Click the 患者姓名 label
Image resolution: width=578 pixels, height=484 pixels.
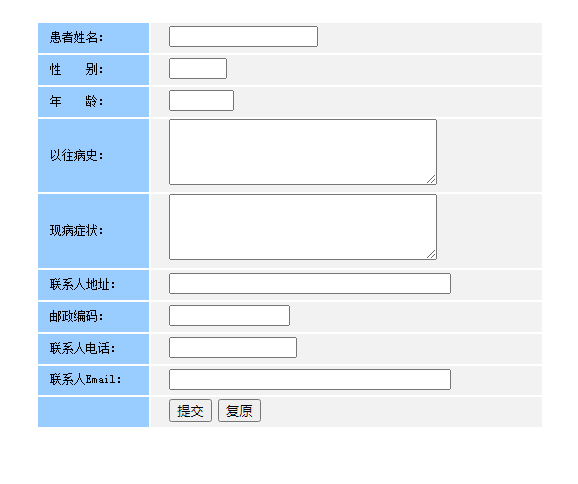point(76,38)
